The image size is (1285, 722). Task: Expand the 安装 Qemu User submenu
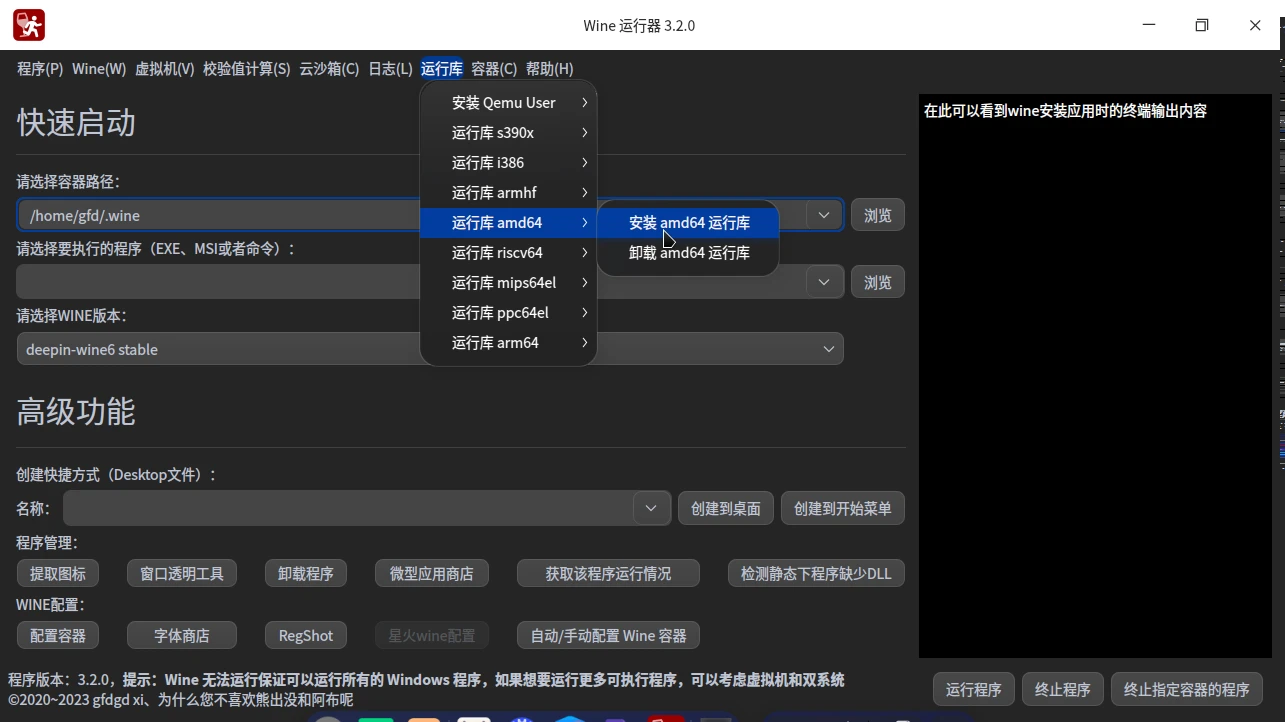[x=508, y=102]
